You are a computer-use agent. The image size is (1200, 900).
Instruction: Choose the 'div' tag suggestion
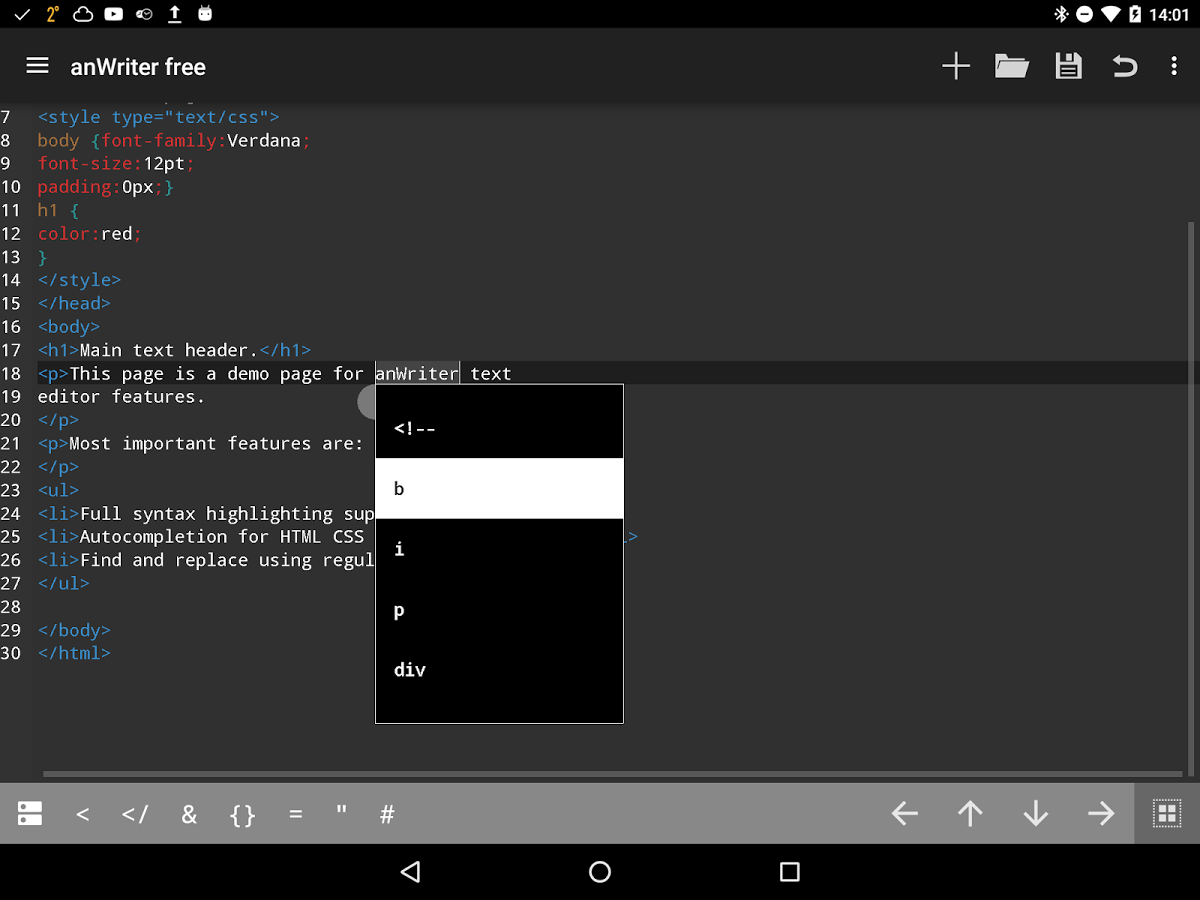click(x=499, y=670)
